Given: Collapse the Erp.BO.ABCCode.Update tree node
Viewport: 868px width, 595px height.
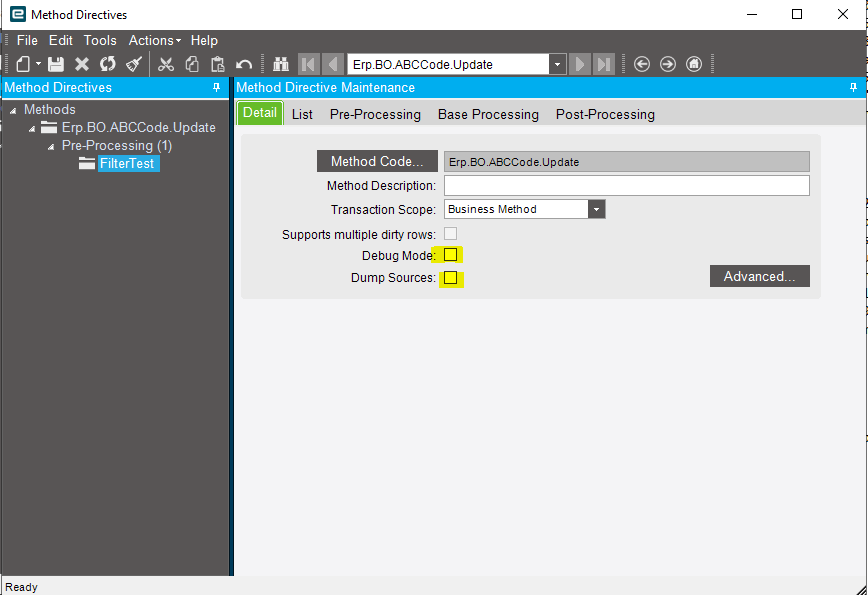Looking at the screenshot, I should [32, 129].
